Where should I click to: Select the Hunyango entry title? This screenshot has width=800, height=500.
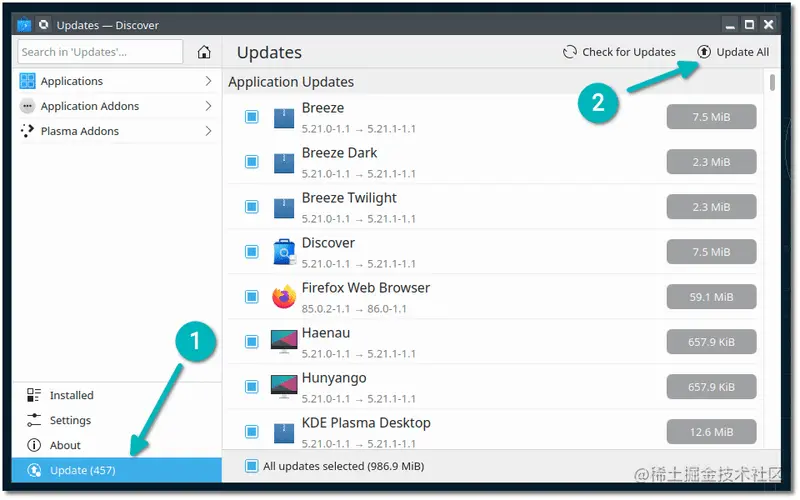point(334,378)
